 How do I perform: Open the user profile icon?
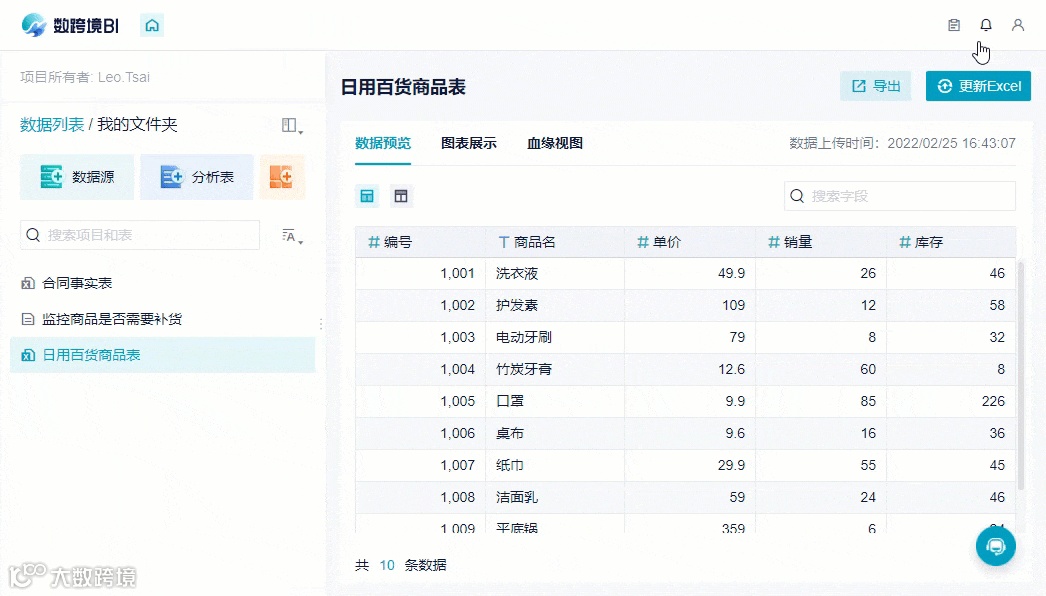click(1018, 24)
